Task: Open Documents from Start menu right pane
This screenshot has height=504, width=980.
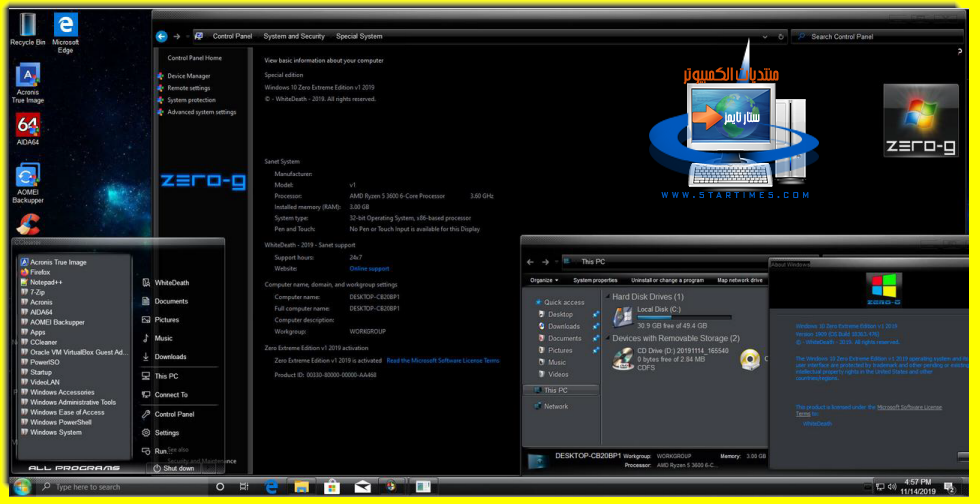Action: pos(171,301)
